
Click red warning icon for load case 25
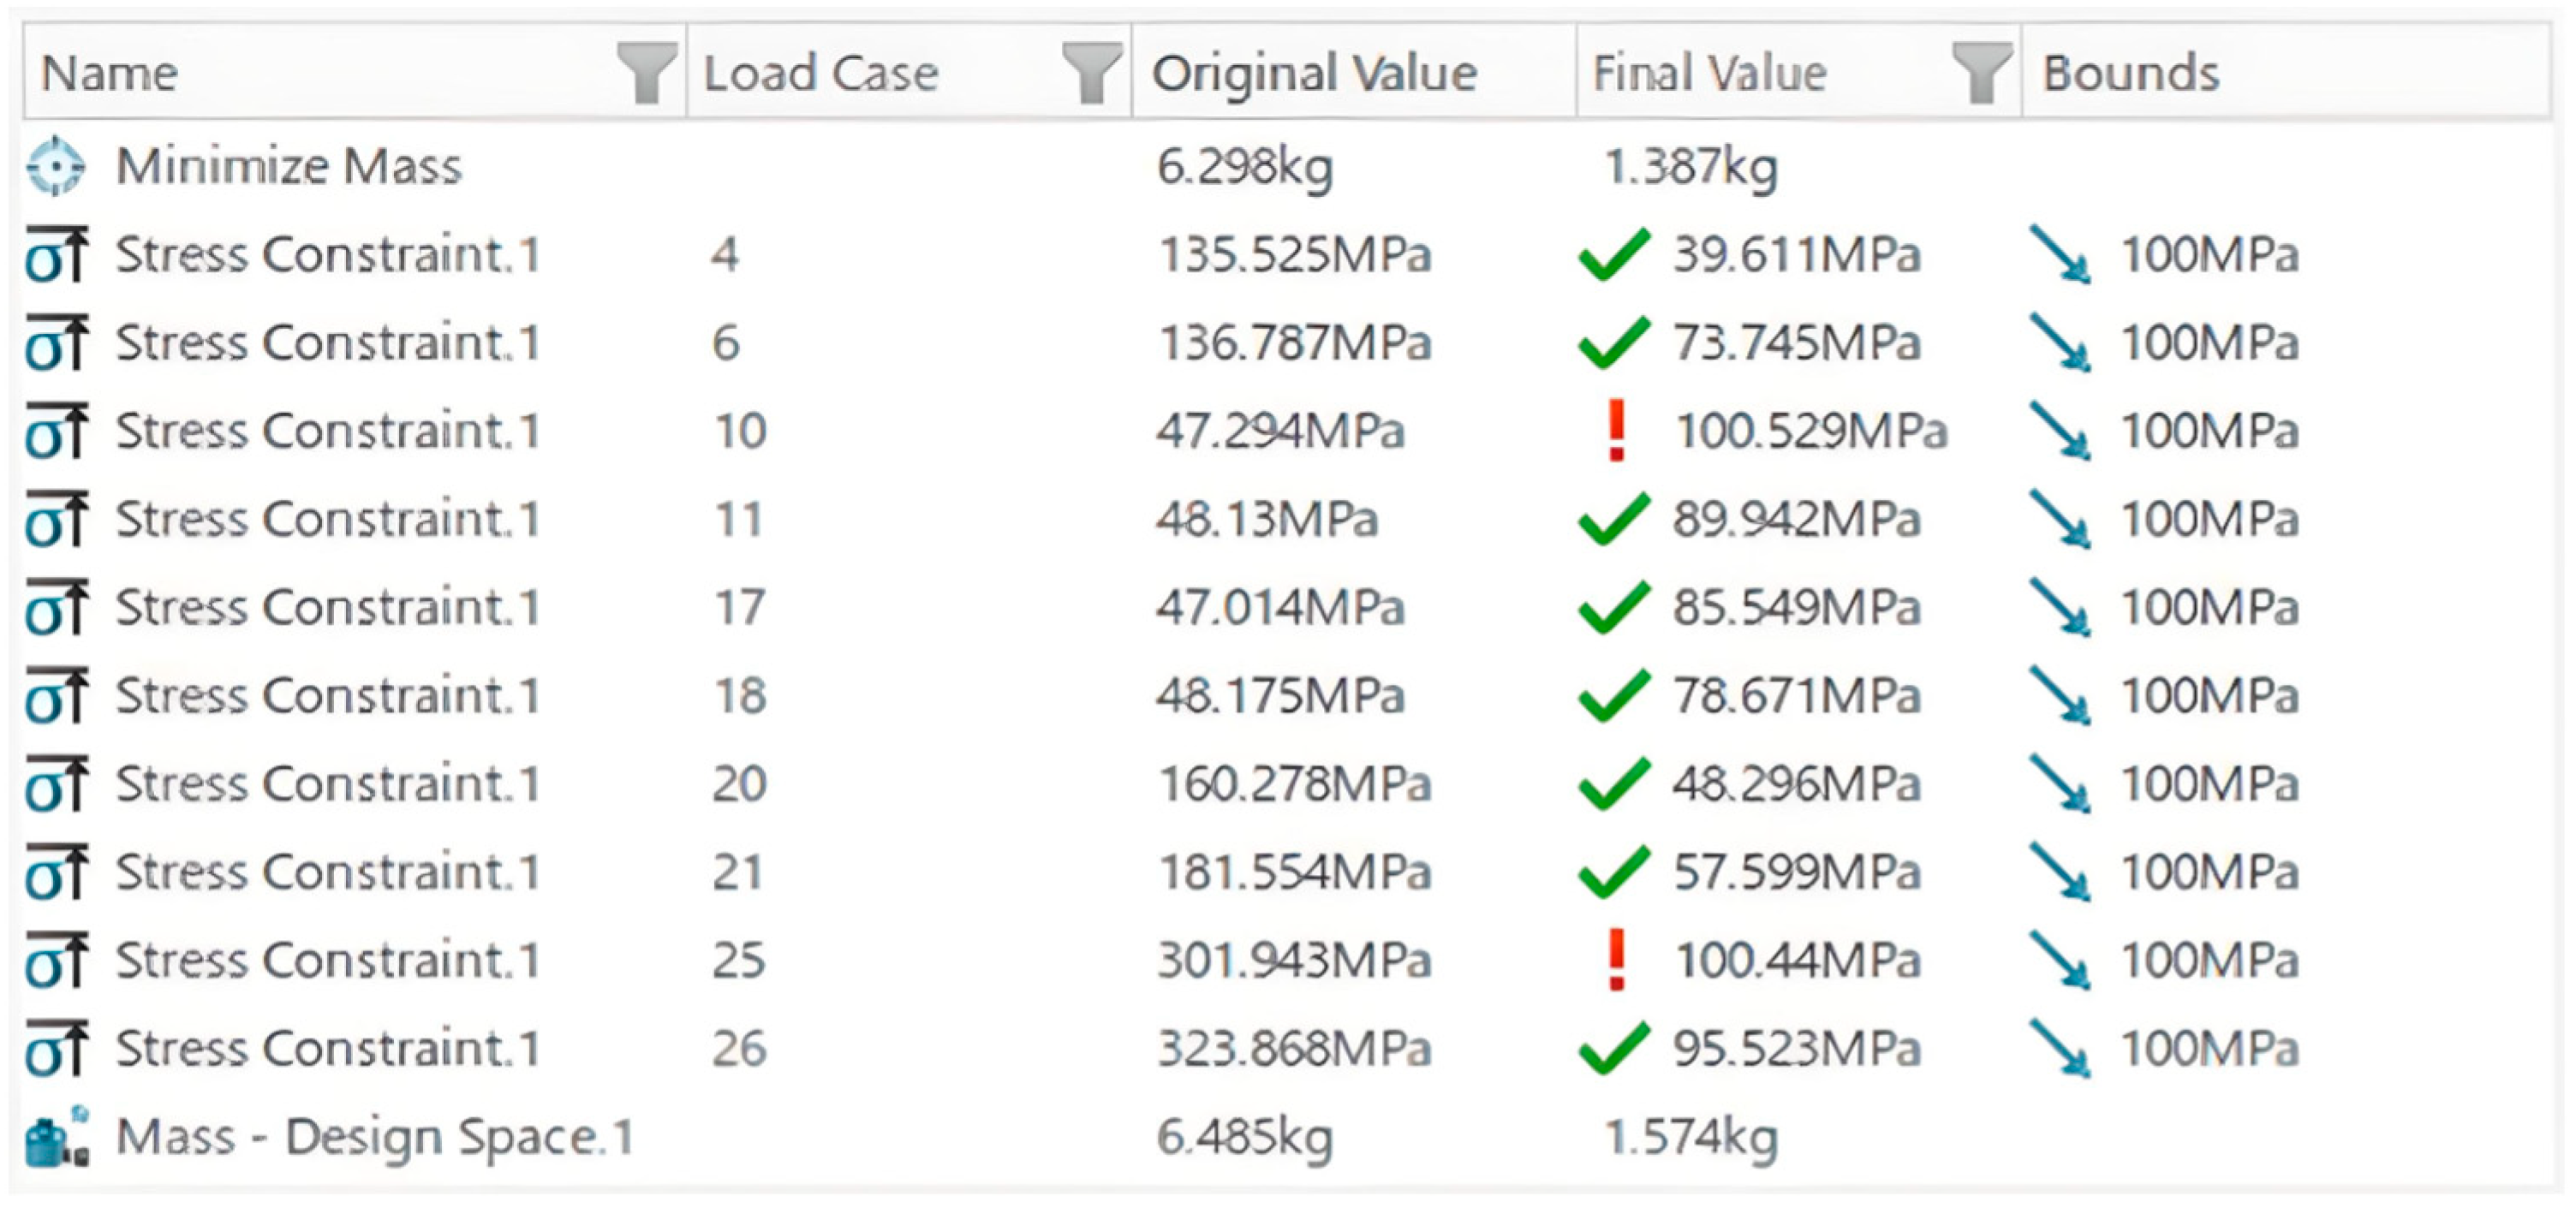tap(1616, 960)
